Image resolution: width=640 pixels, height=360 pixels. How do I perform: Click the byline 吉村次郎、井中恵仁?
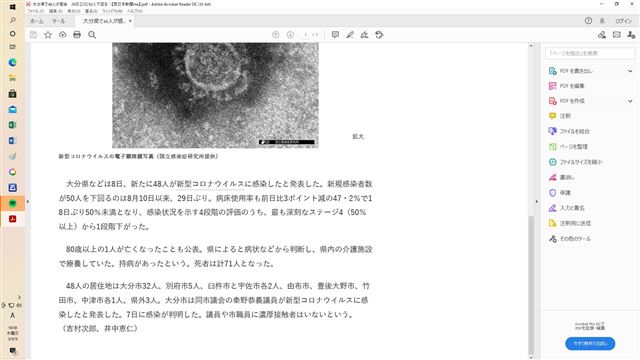(x=100, y=329)
